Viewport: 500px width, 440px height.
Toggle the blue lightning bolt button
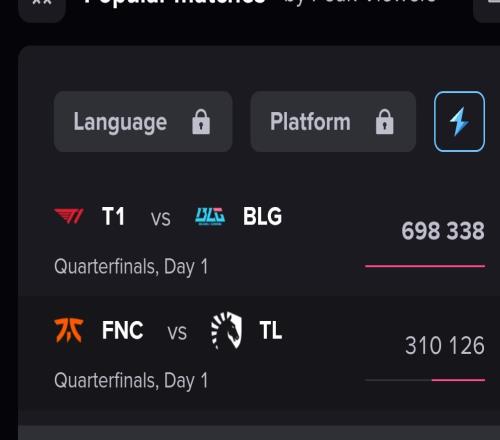tap(459, 122)
